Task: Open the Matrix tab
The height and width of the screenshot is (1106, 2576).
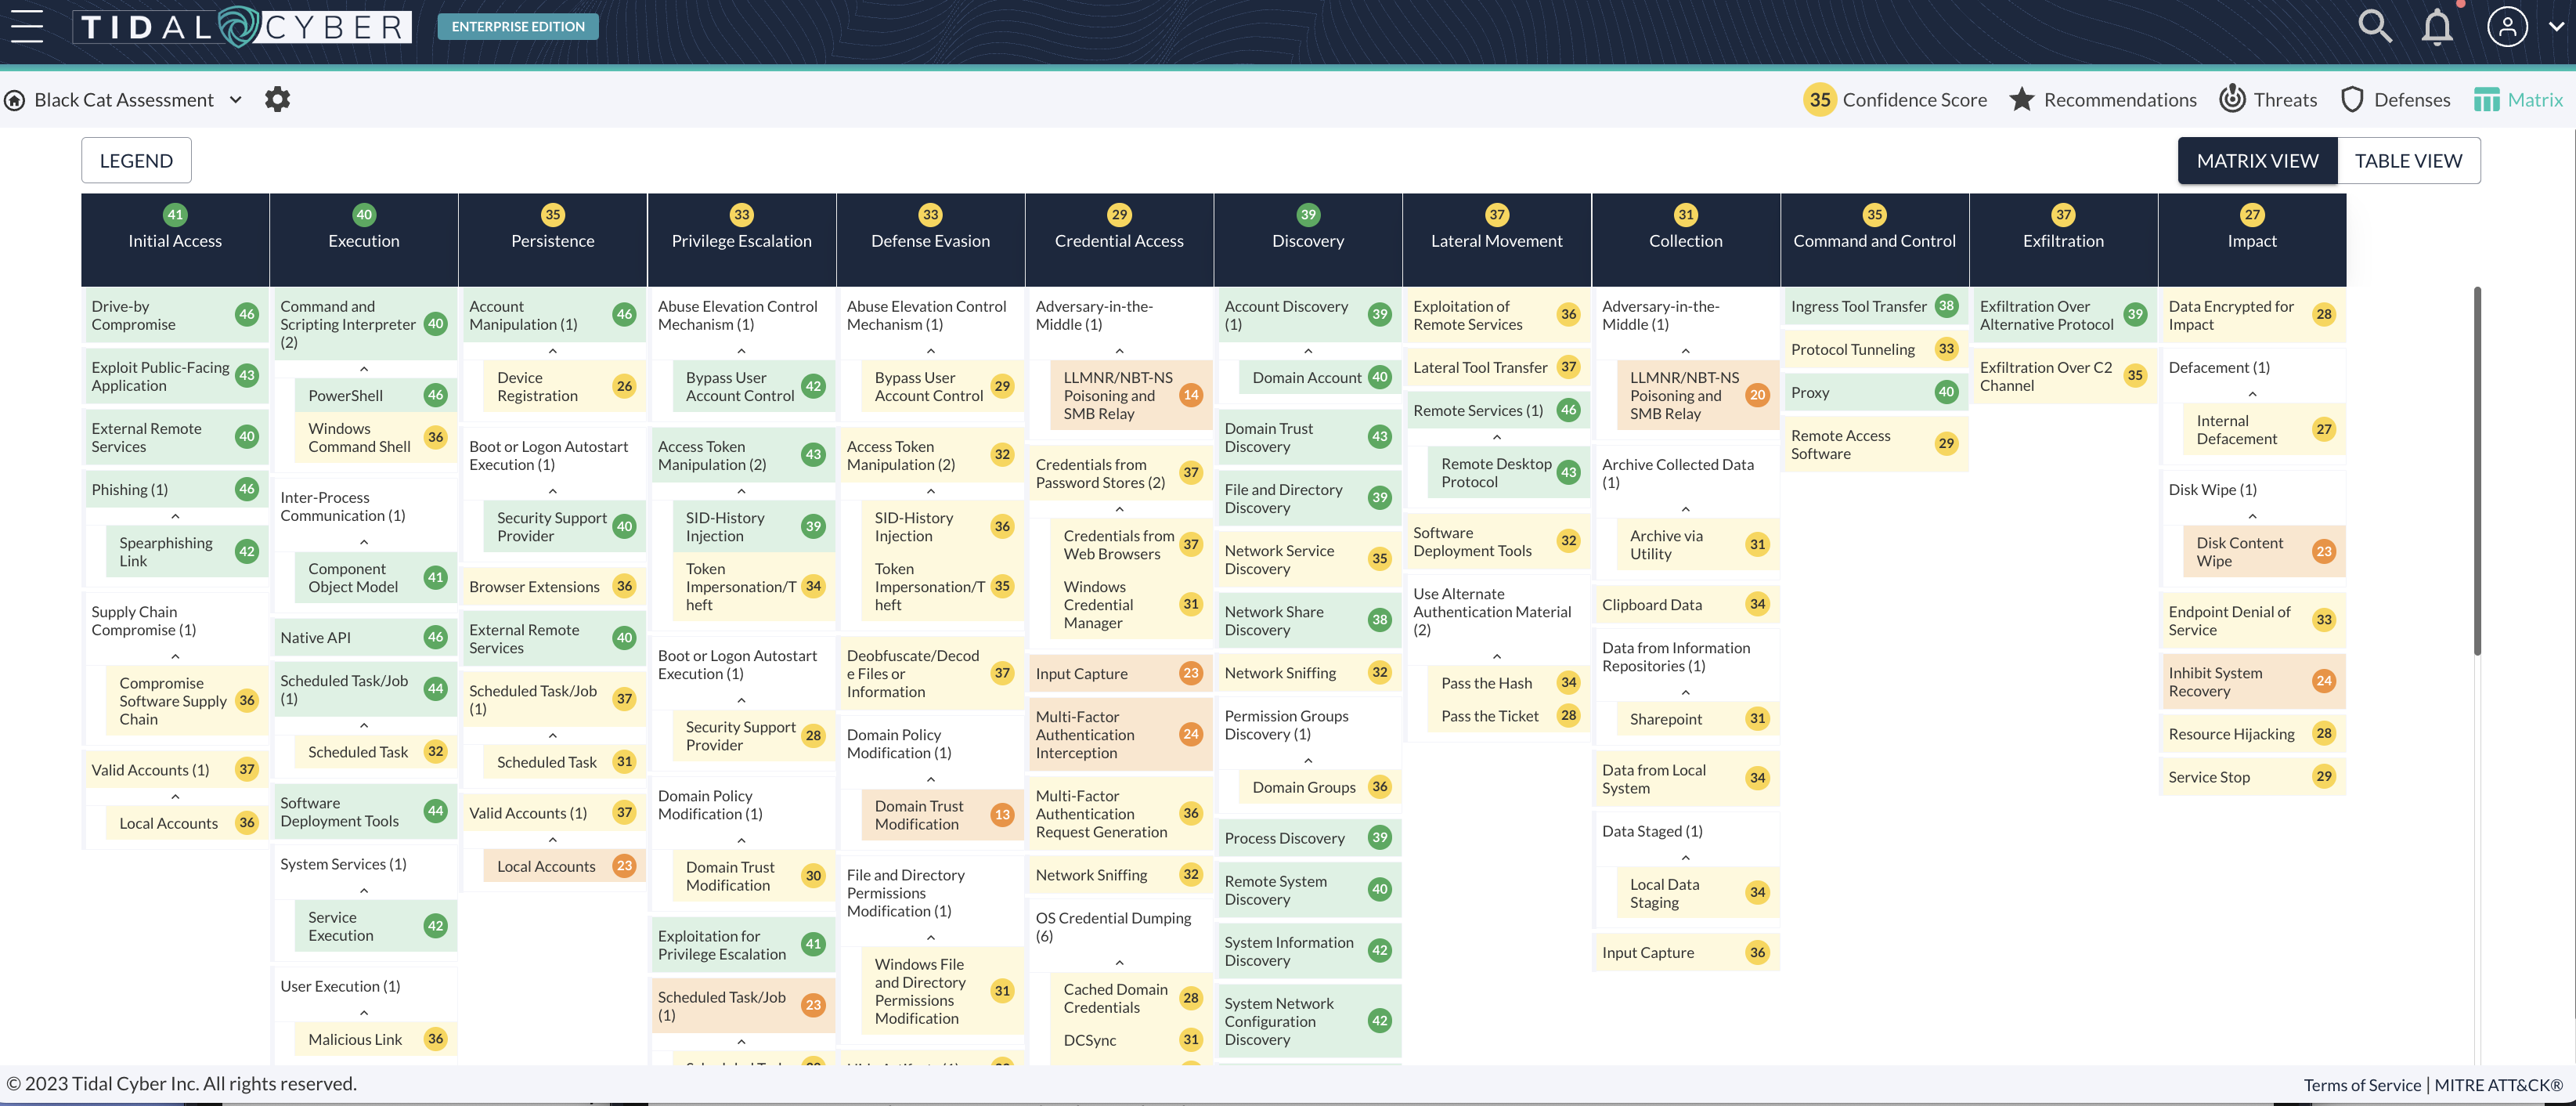Action: pos(2518,99)
